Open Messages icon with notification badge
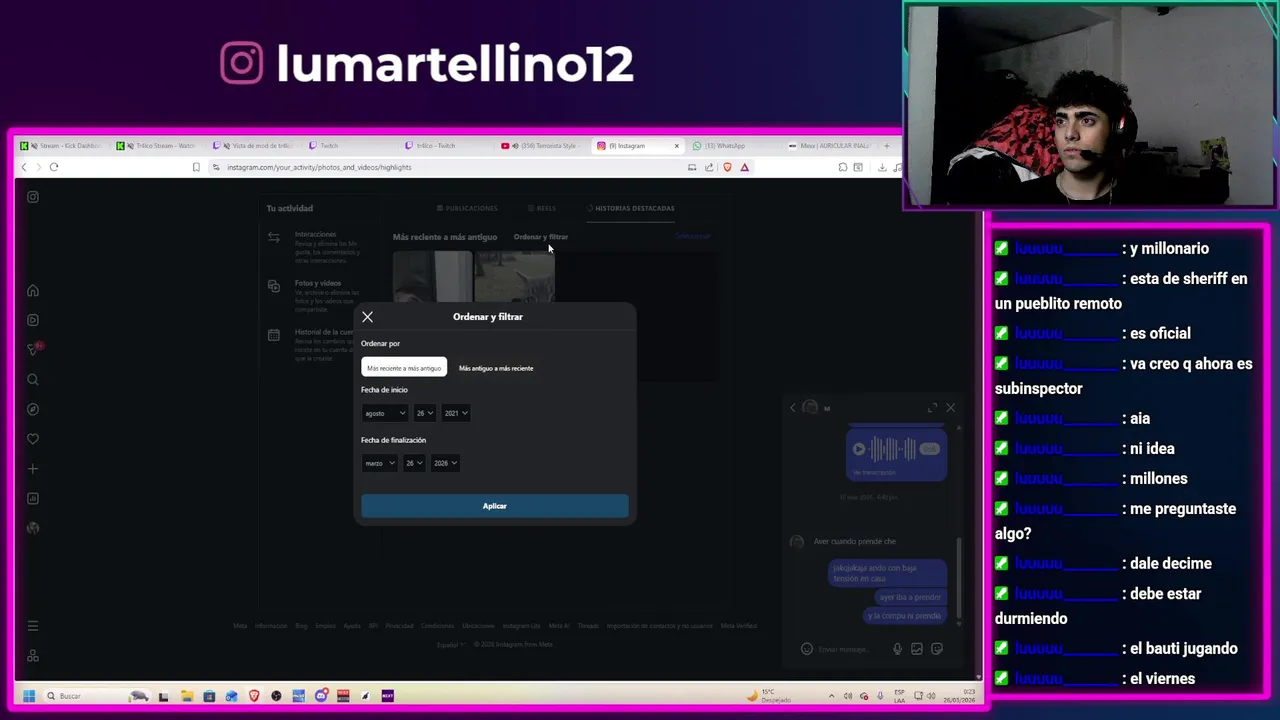Screen dimensions: 1280x720 [34, 349]
